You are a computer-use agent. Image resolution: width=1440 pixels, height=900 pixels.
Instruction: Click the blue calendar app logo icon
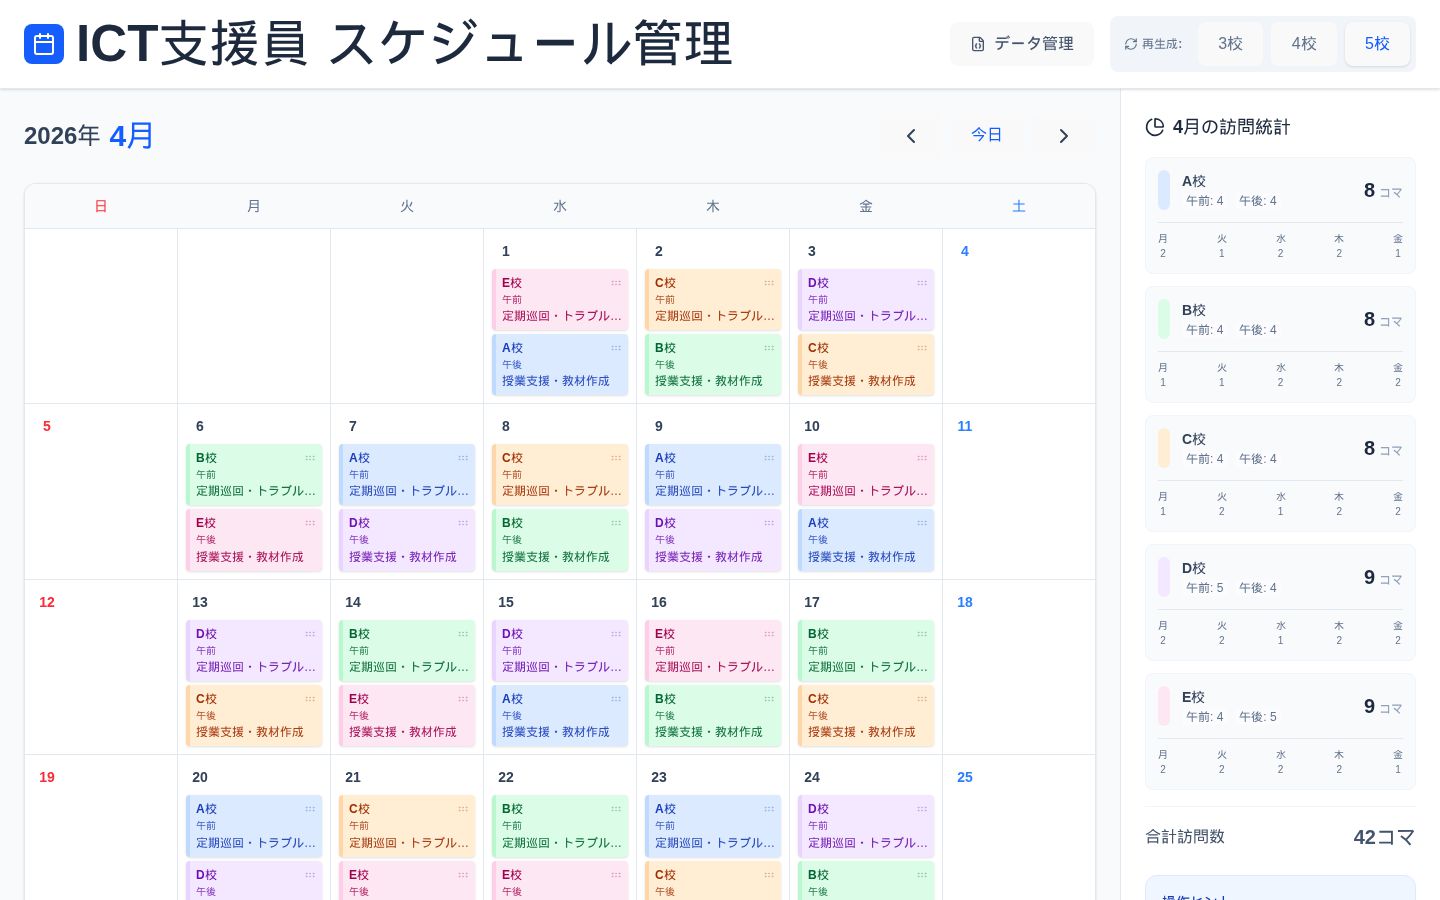(x=44, y=44)
